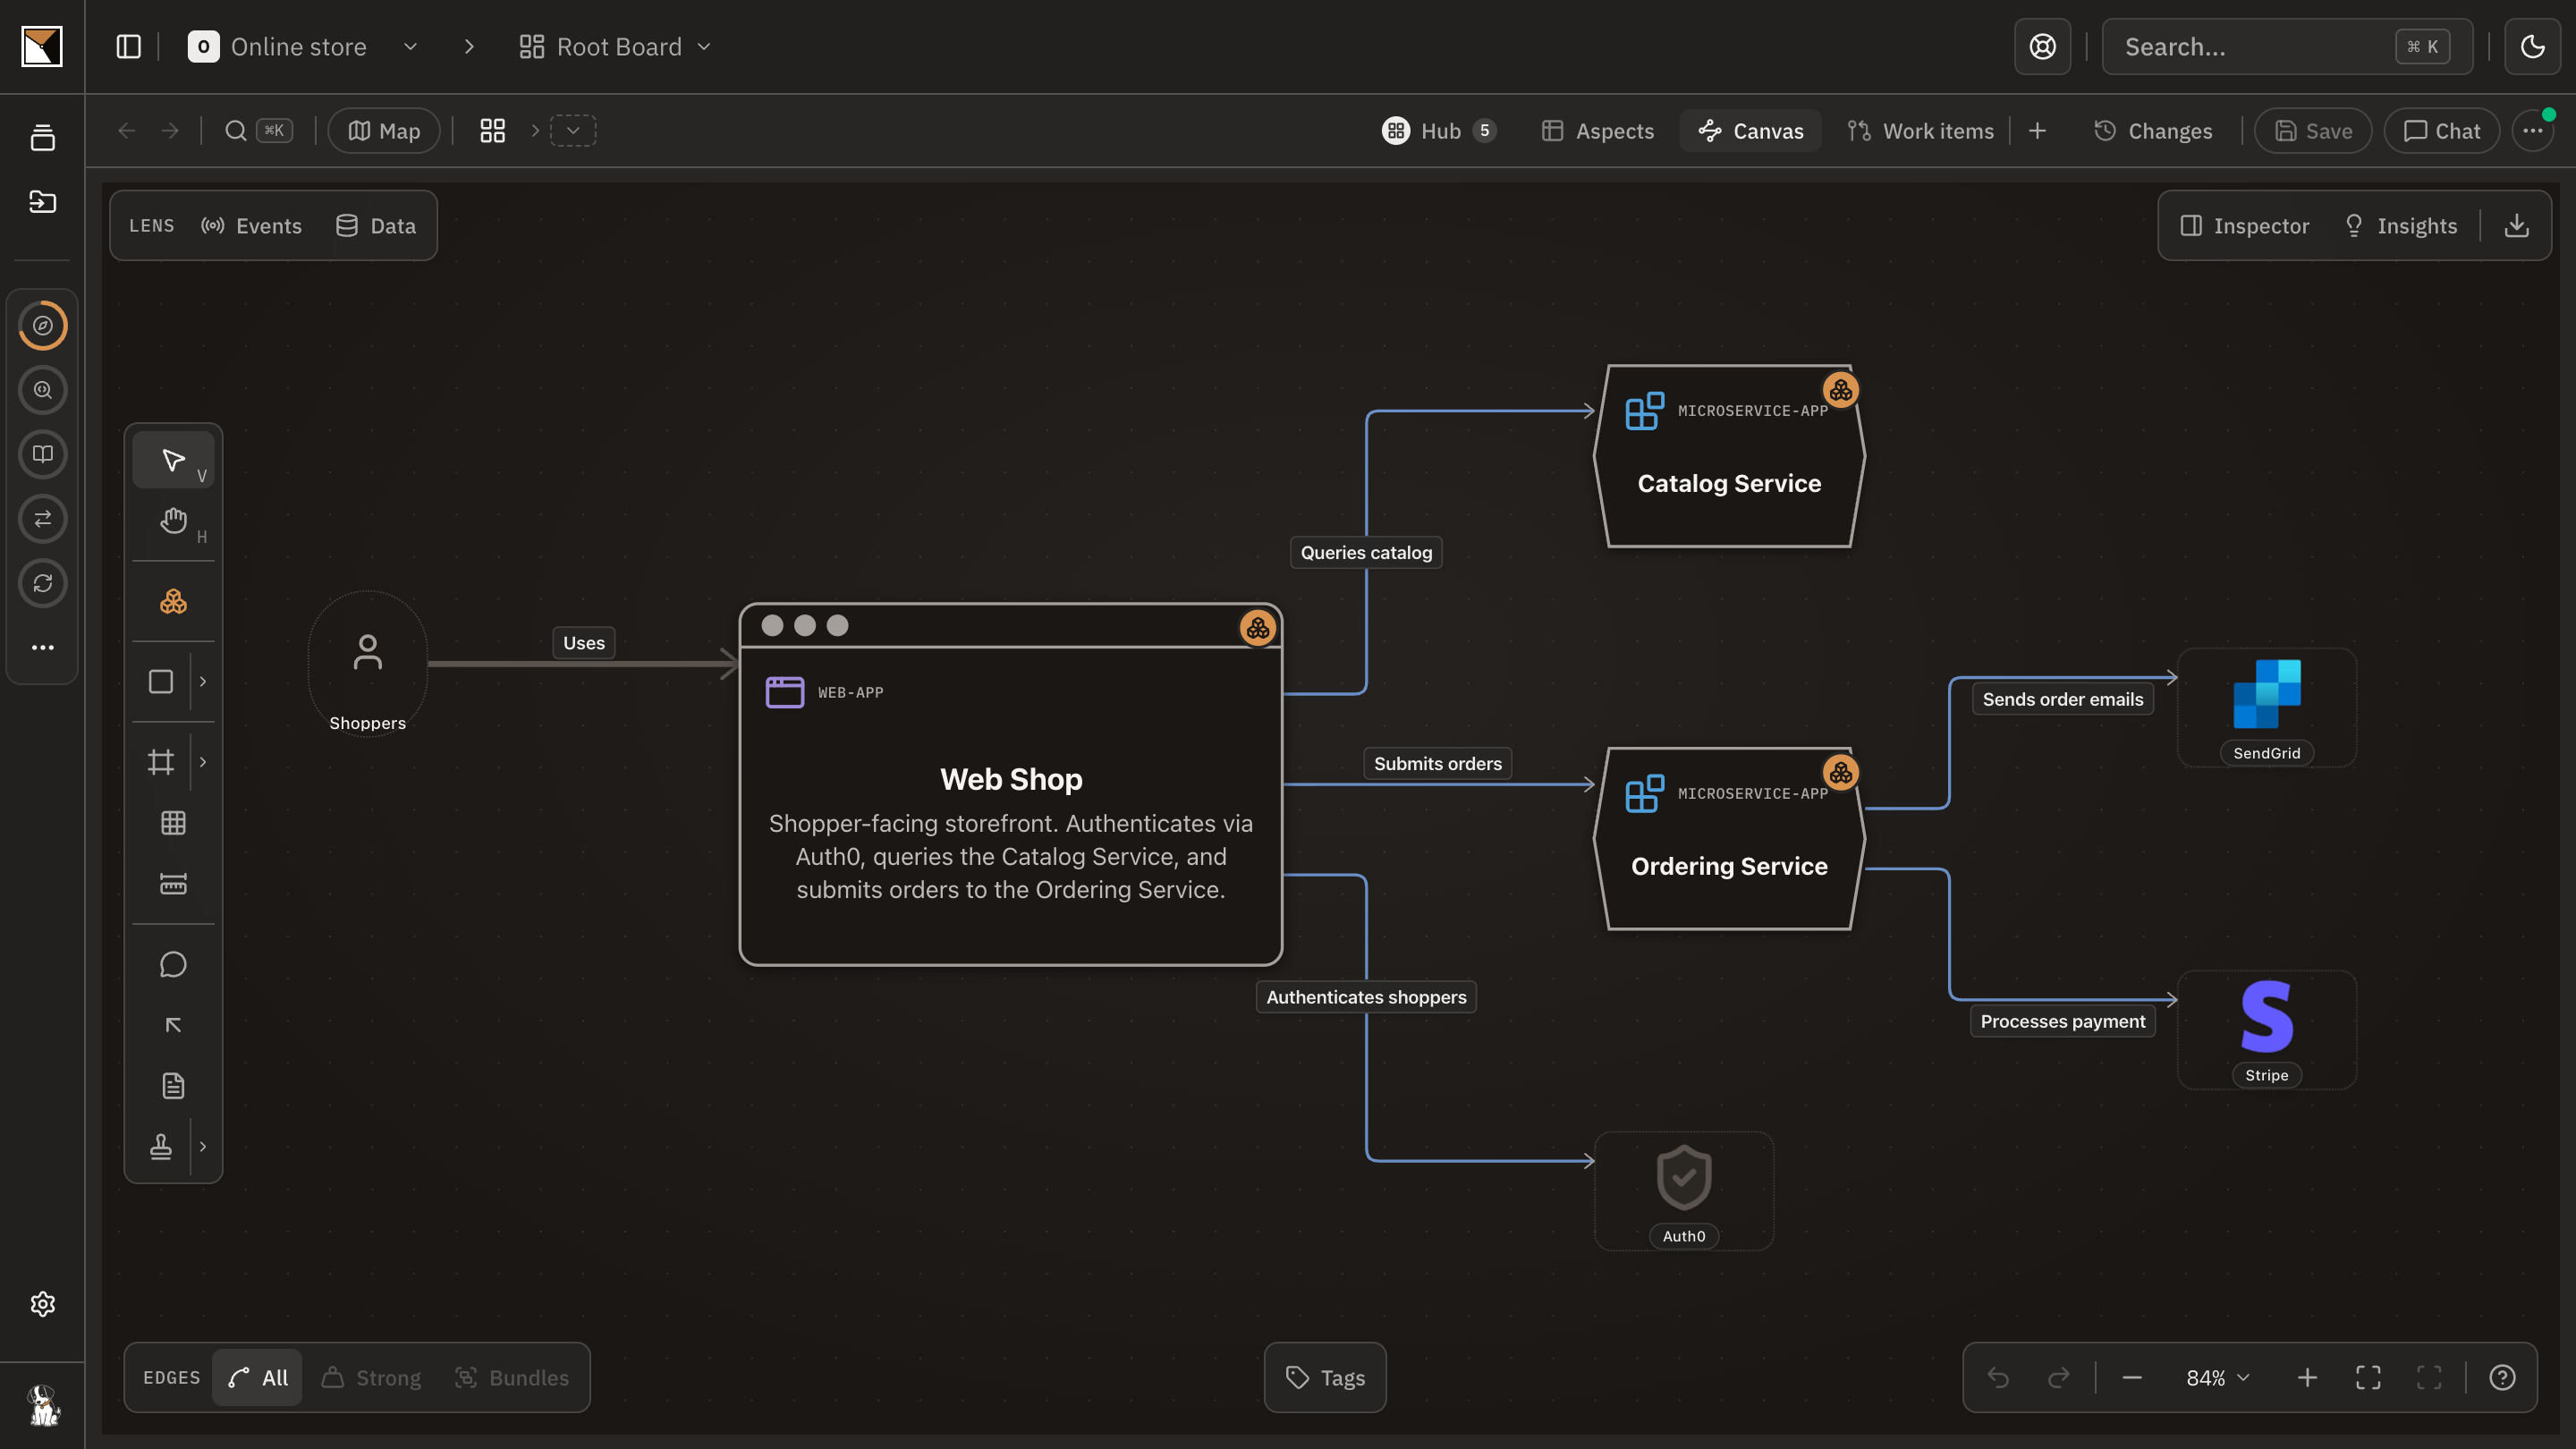Enable the Events lens

click(252, 226)
